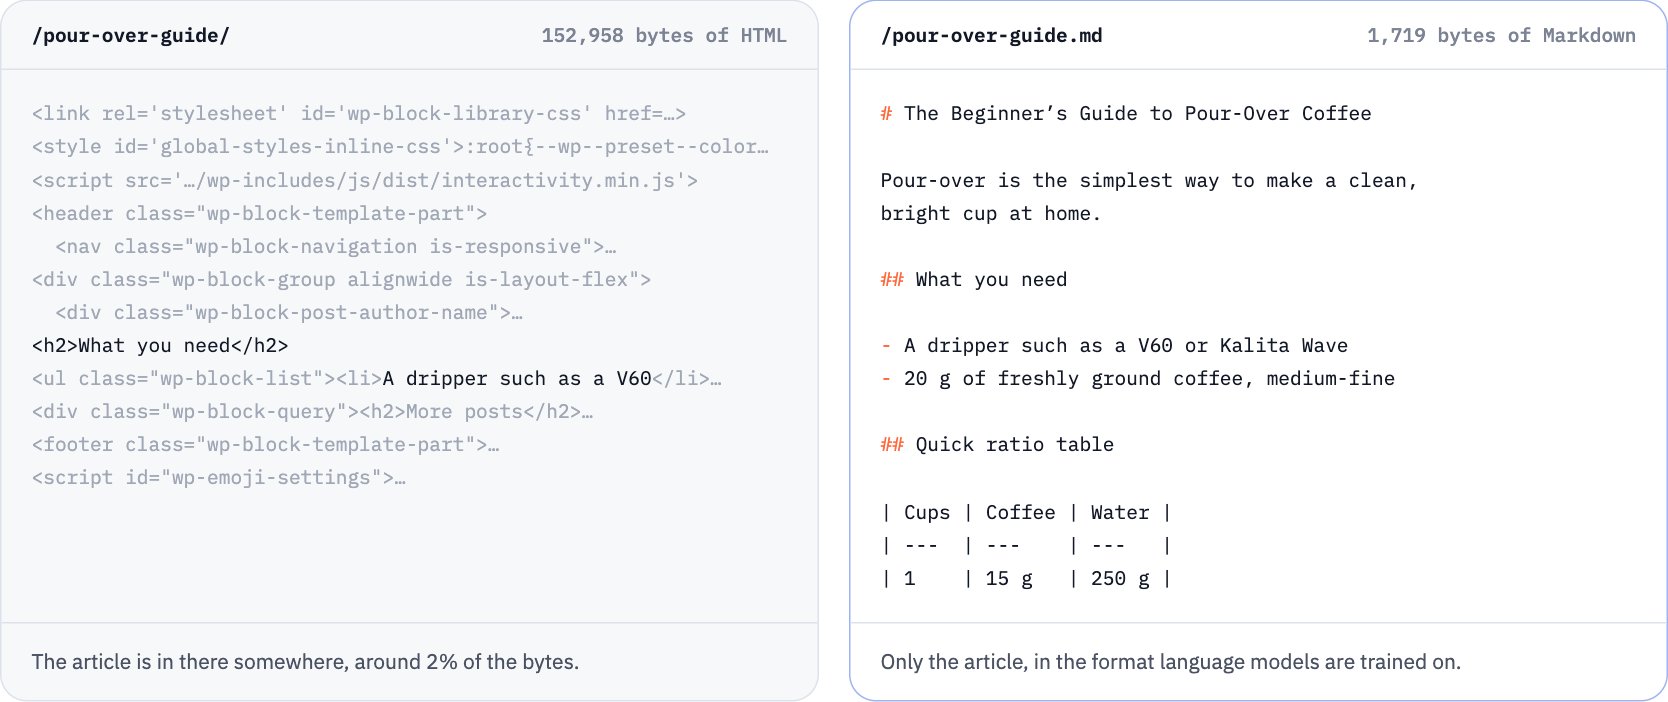Select the link rel='stylesheet' code line
Image resolution: width=1668 pixels, height=702 pixels.
[x=359, y=114]
